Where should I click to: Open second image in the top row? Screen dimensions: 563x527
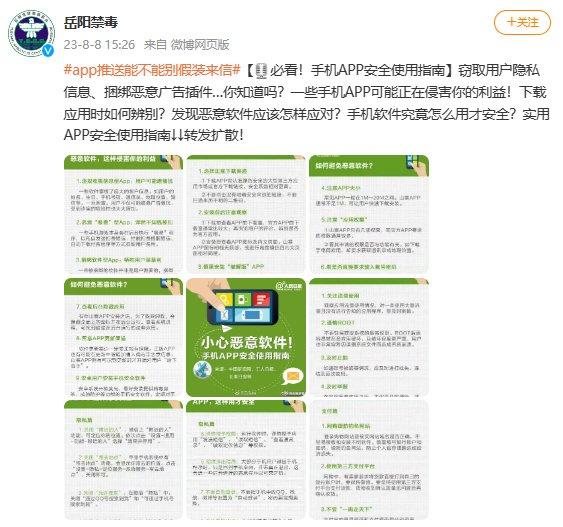tap(246, 214)
